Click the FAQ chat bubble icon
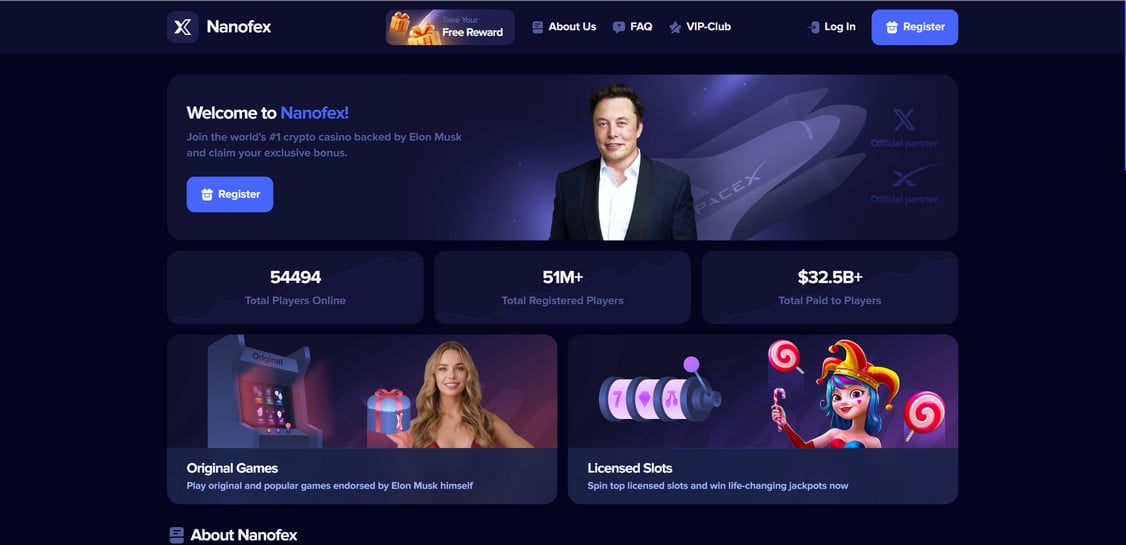Screen dimensions: 1126x545 tap(619, 27)
